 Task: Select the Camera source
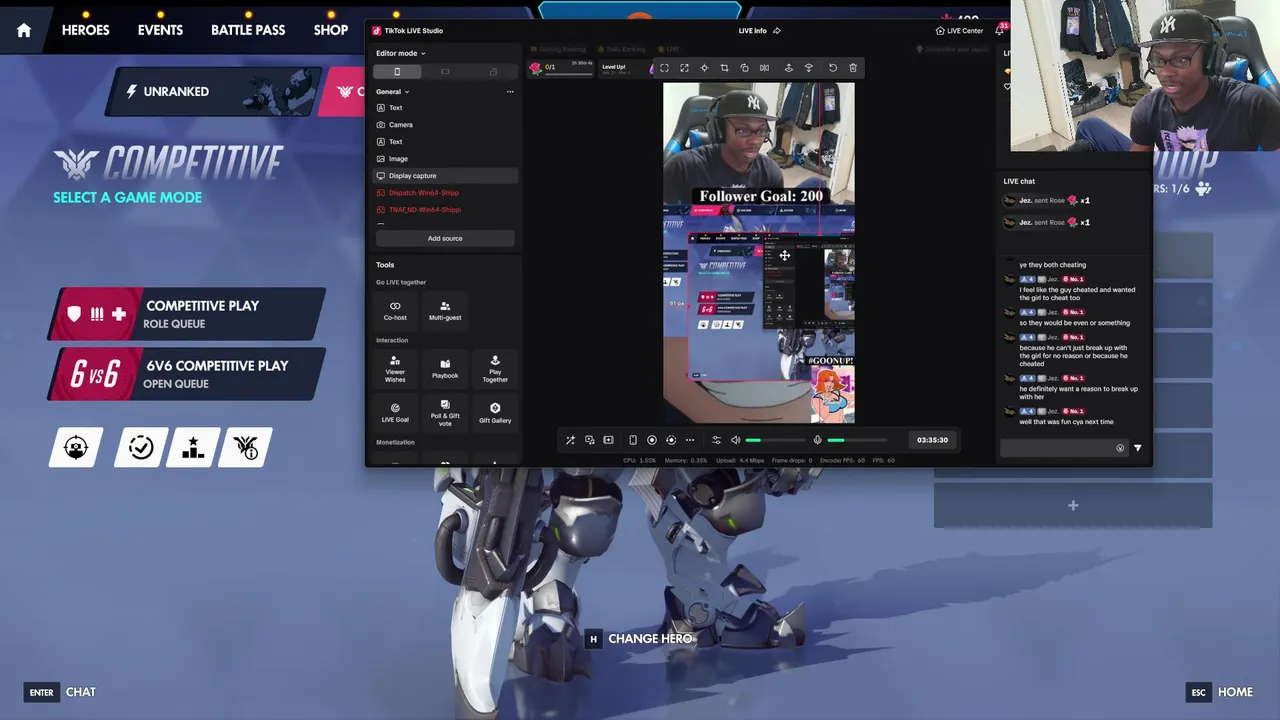[x=445, y=125]
